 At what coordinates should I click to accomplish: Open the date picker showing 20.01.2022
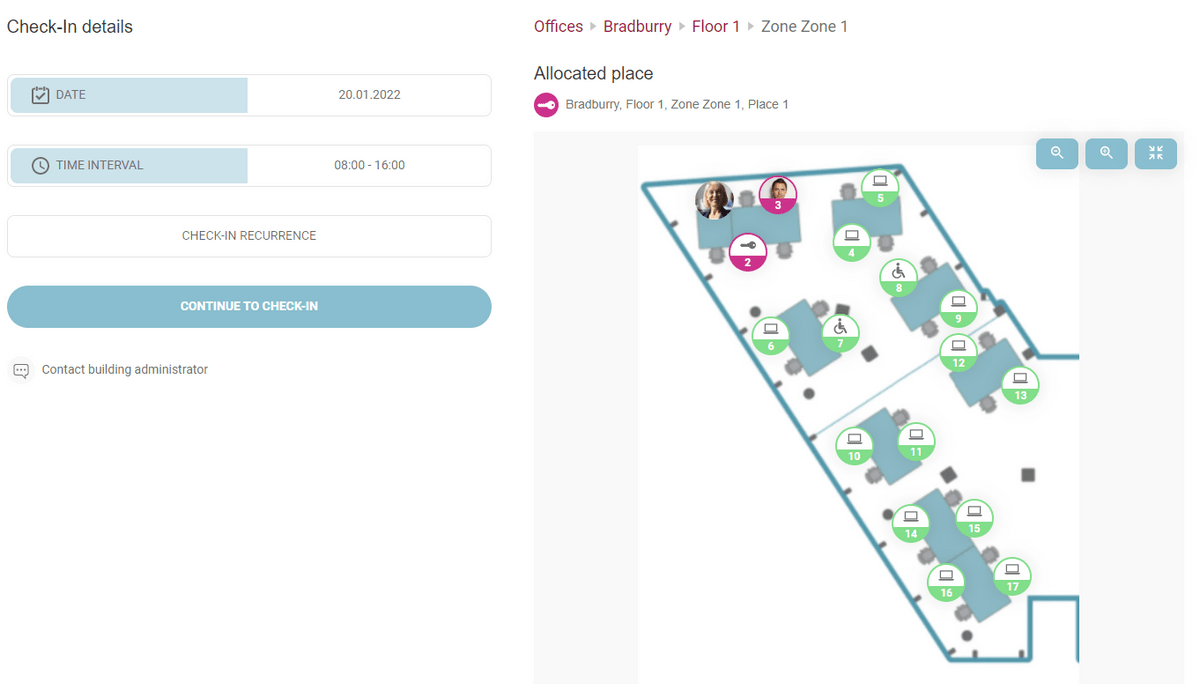pyautogui.click(x=369, y=95)
